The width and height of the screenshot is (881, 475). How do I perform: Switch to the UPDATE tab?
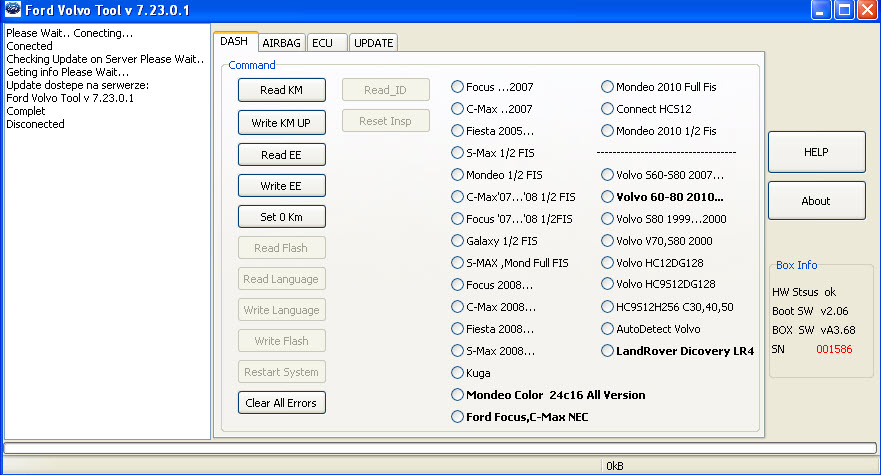coord(374,43)
